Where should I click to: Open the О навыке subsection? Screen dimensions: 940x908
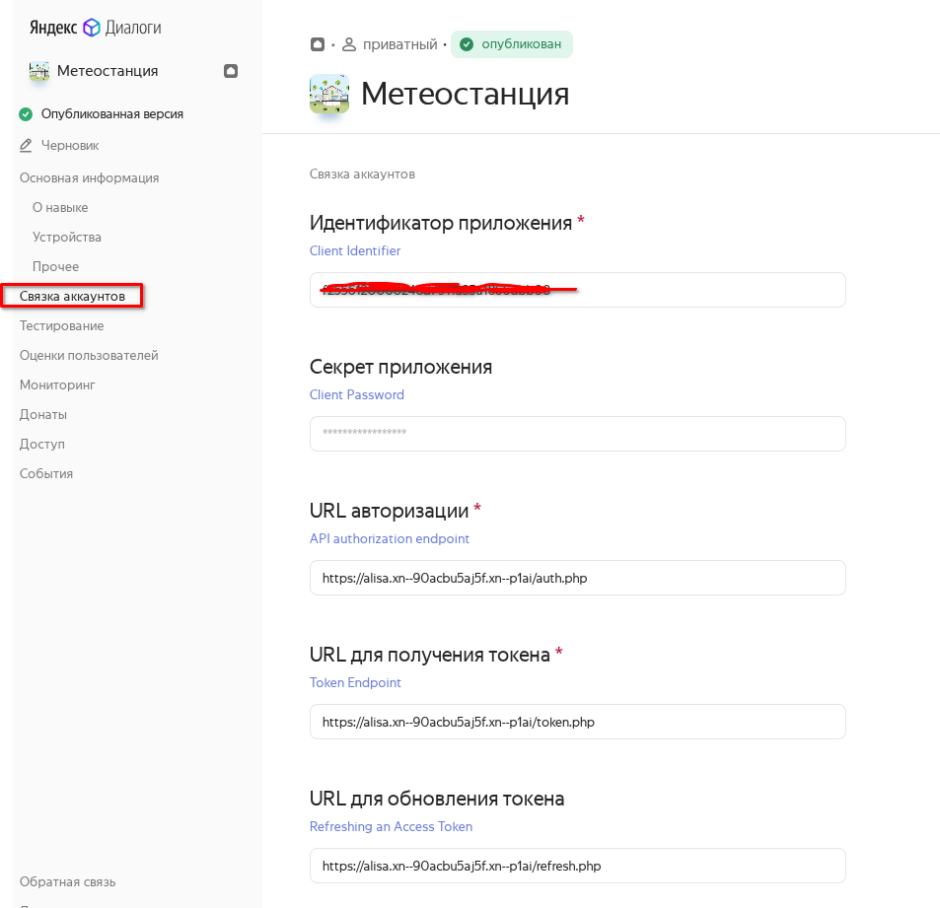60,208
